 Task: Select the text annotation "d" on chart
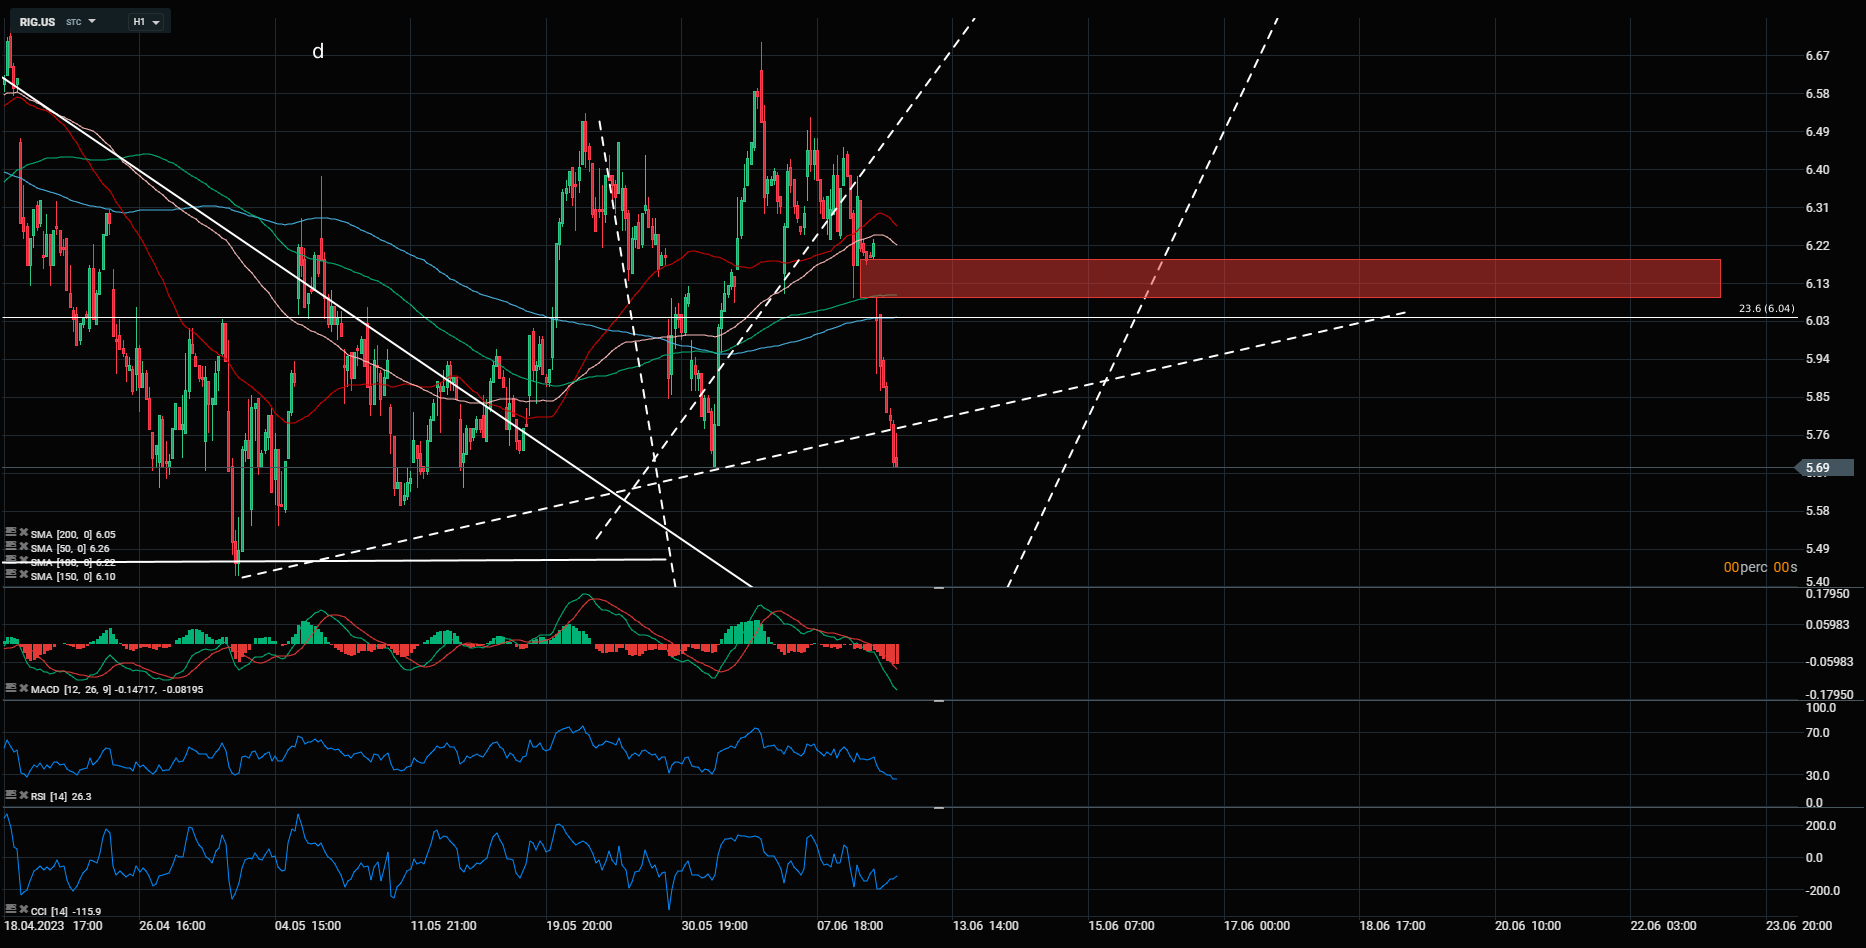tap(318, 51)
